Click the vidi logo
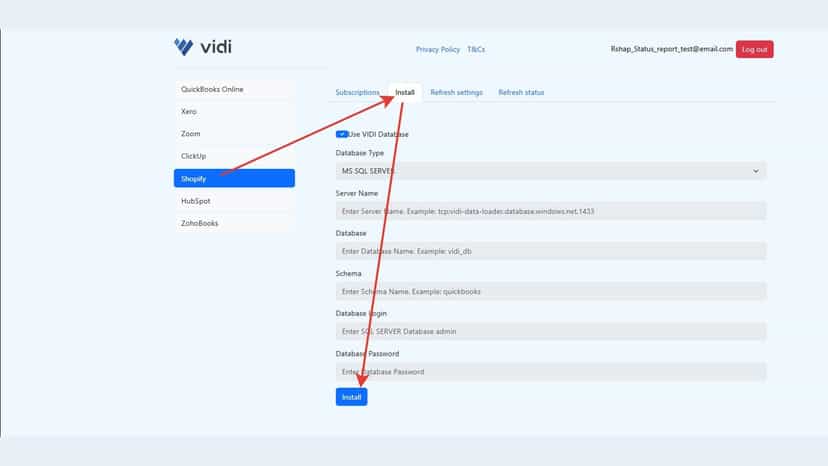The width and height of the screenshot is (828, 466). [x=203, y=47]
